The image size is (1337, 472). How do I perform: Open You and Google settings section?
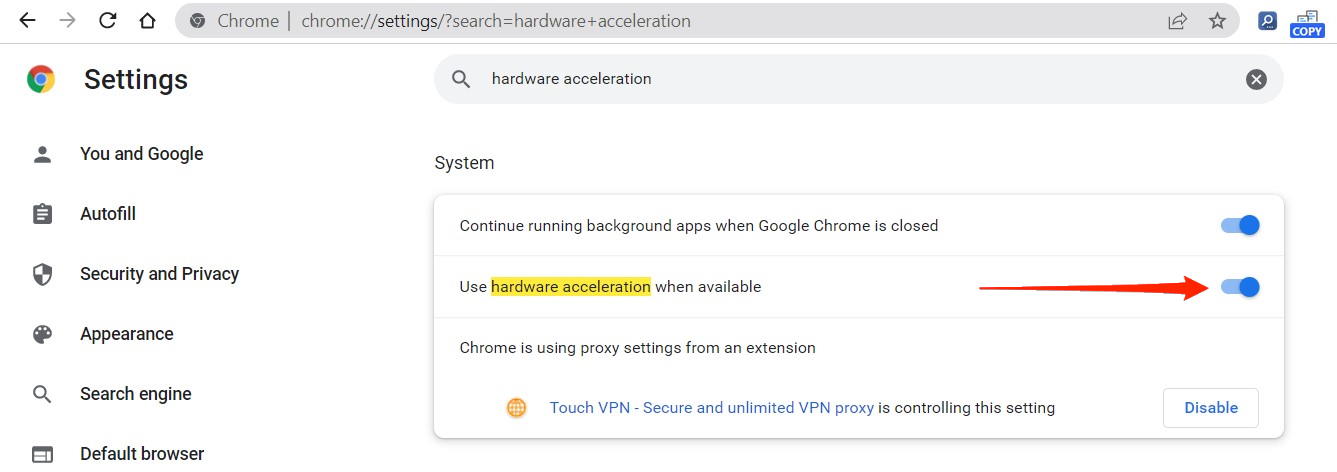[141, 154]
